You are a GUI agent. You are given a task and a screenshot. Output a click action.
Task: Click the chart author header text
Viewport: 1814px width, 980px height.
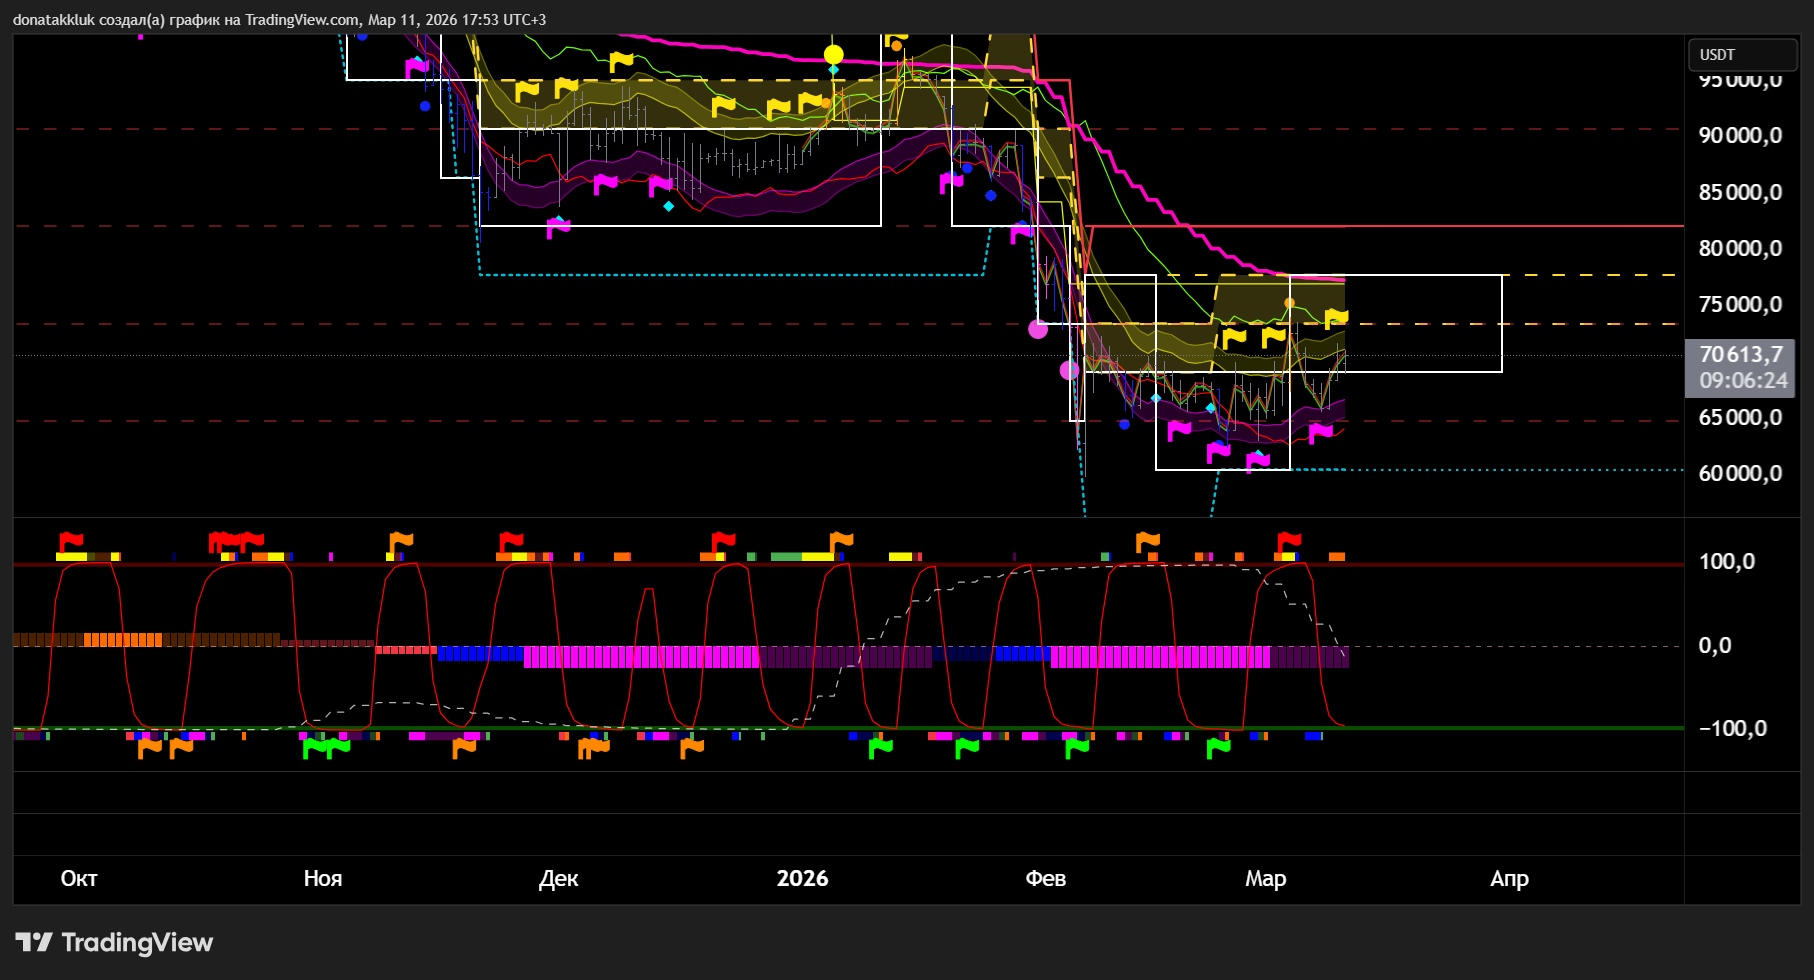click(279, 20)
